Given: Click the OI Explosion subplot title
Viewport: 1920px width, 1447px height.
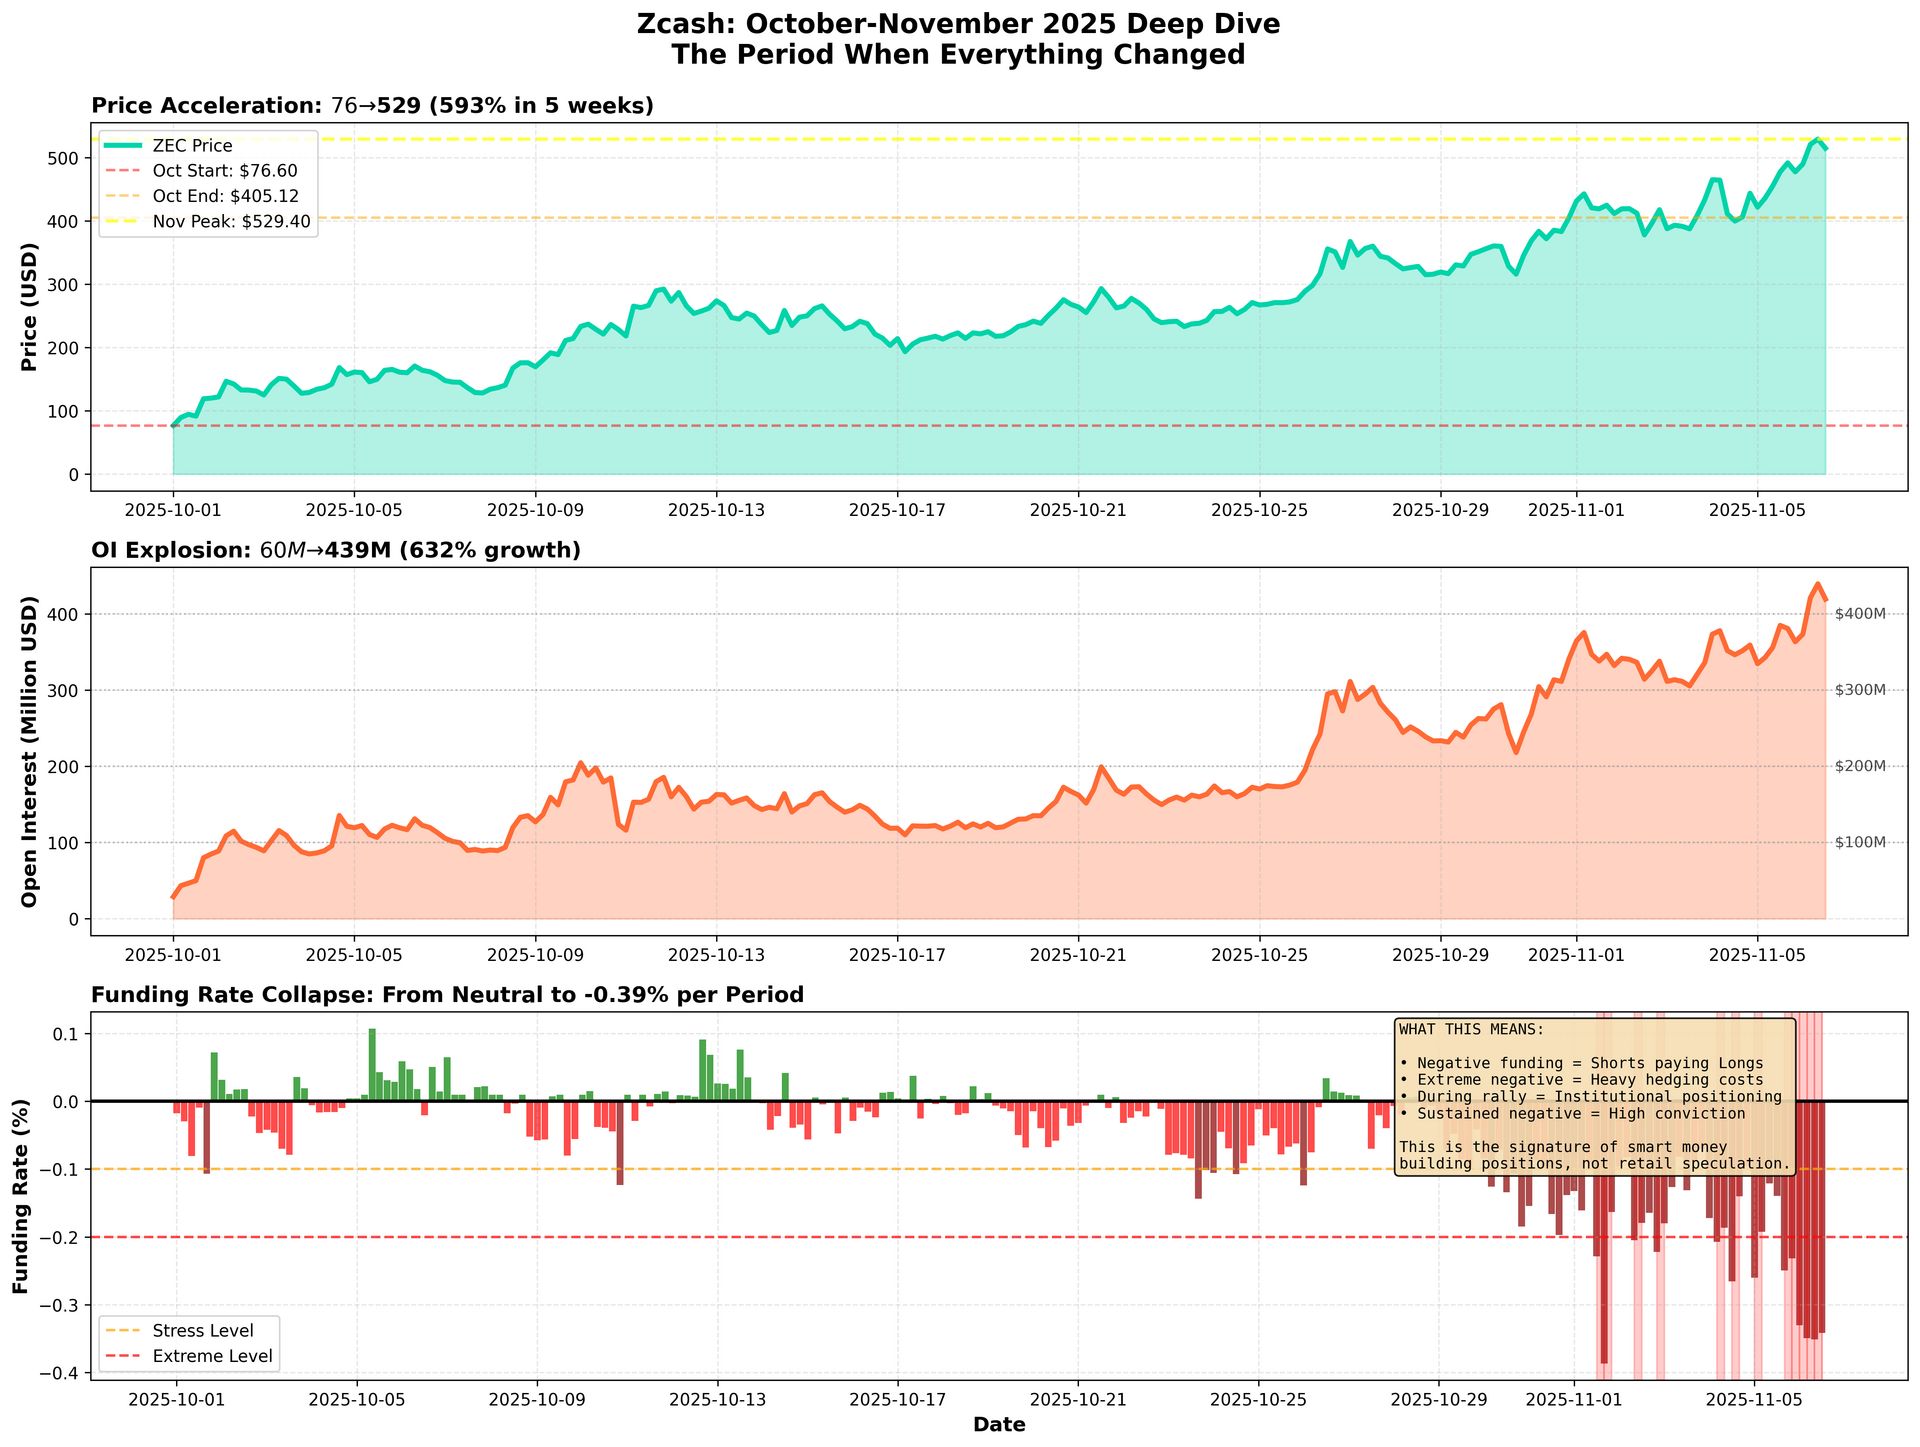Looking at the screenshot, I should 335,551.
